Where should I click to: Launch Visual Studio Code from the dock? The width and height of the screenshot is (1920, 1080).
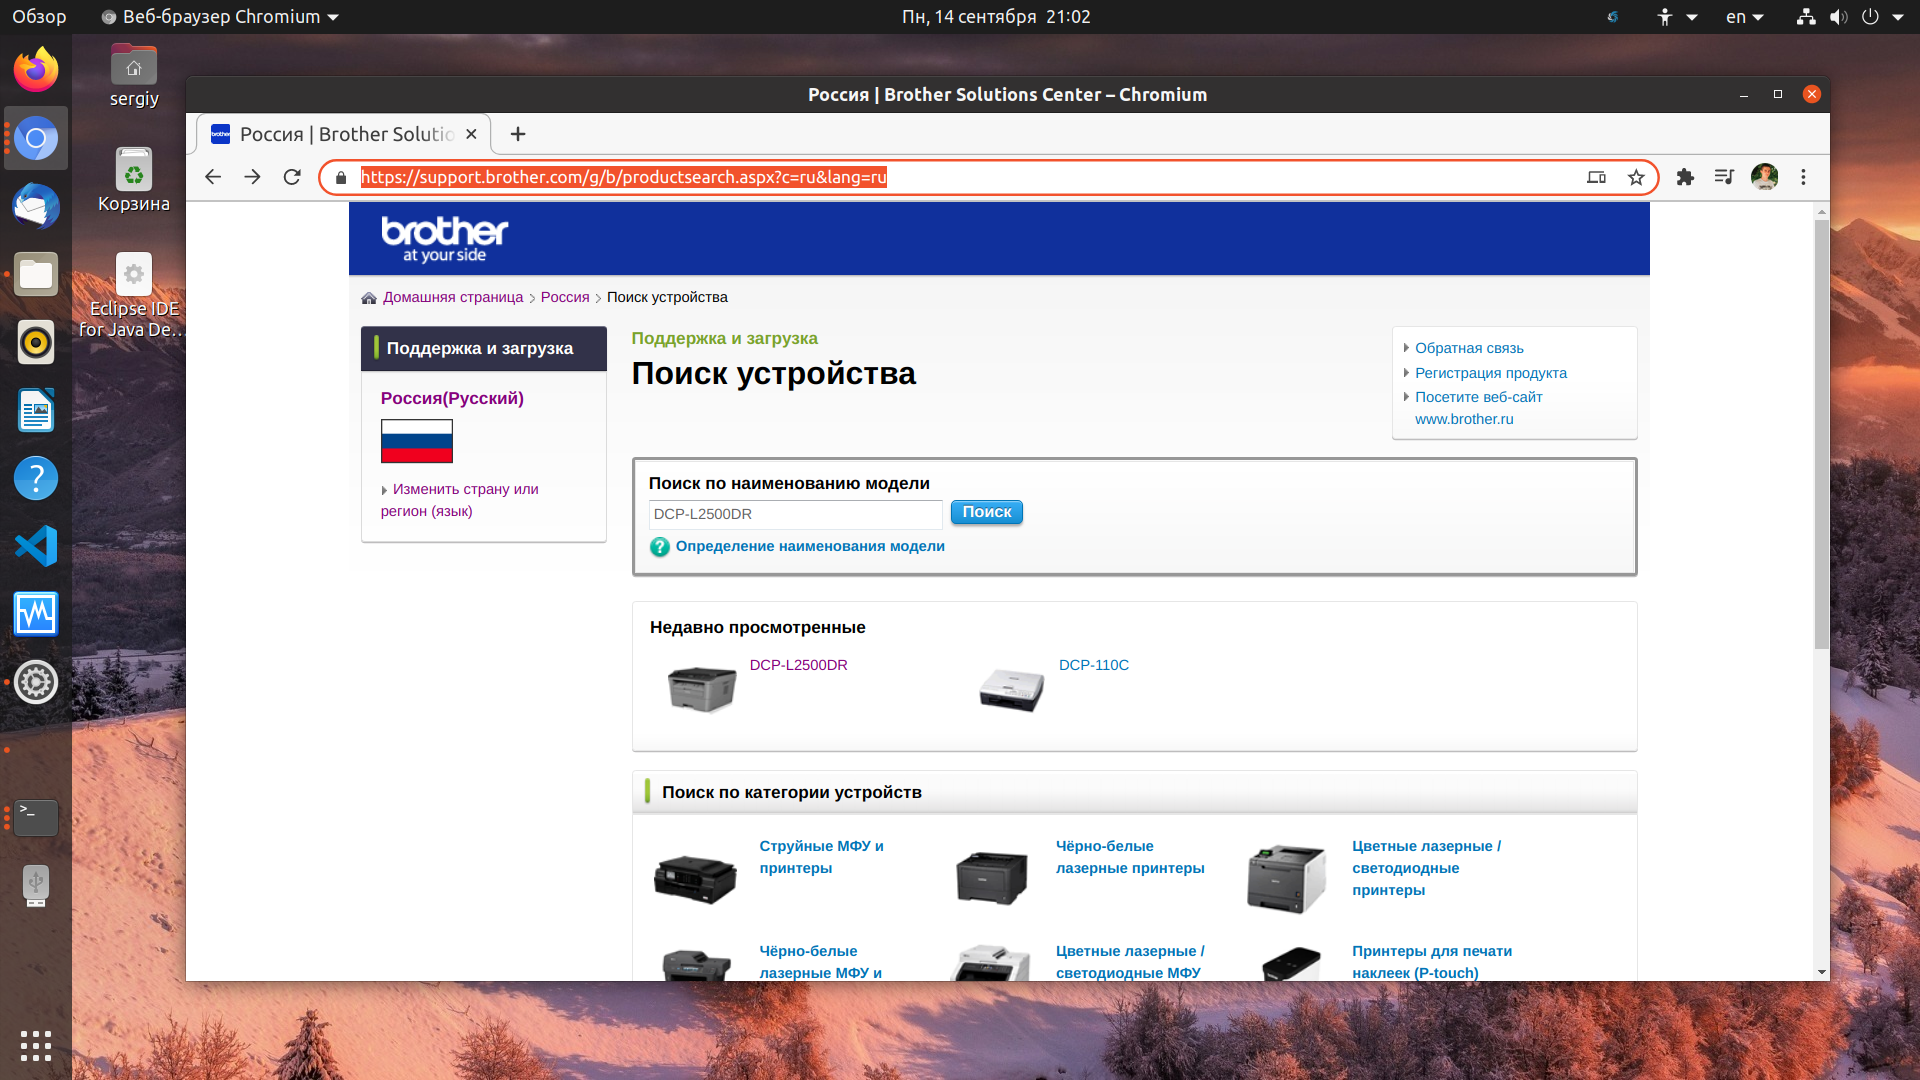tap(36, 546)
